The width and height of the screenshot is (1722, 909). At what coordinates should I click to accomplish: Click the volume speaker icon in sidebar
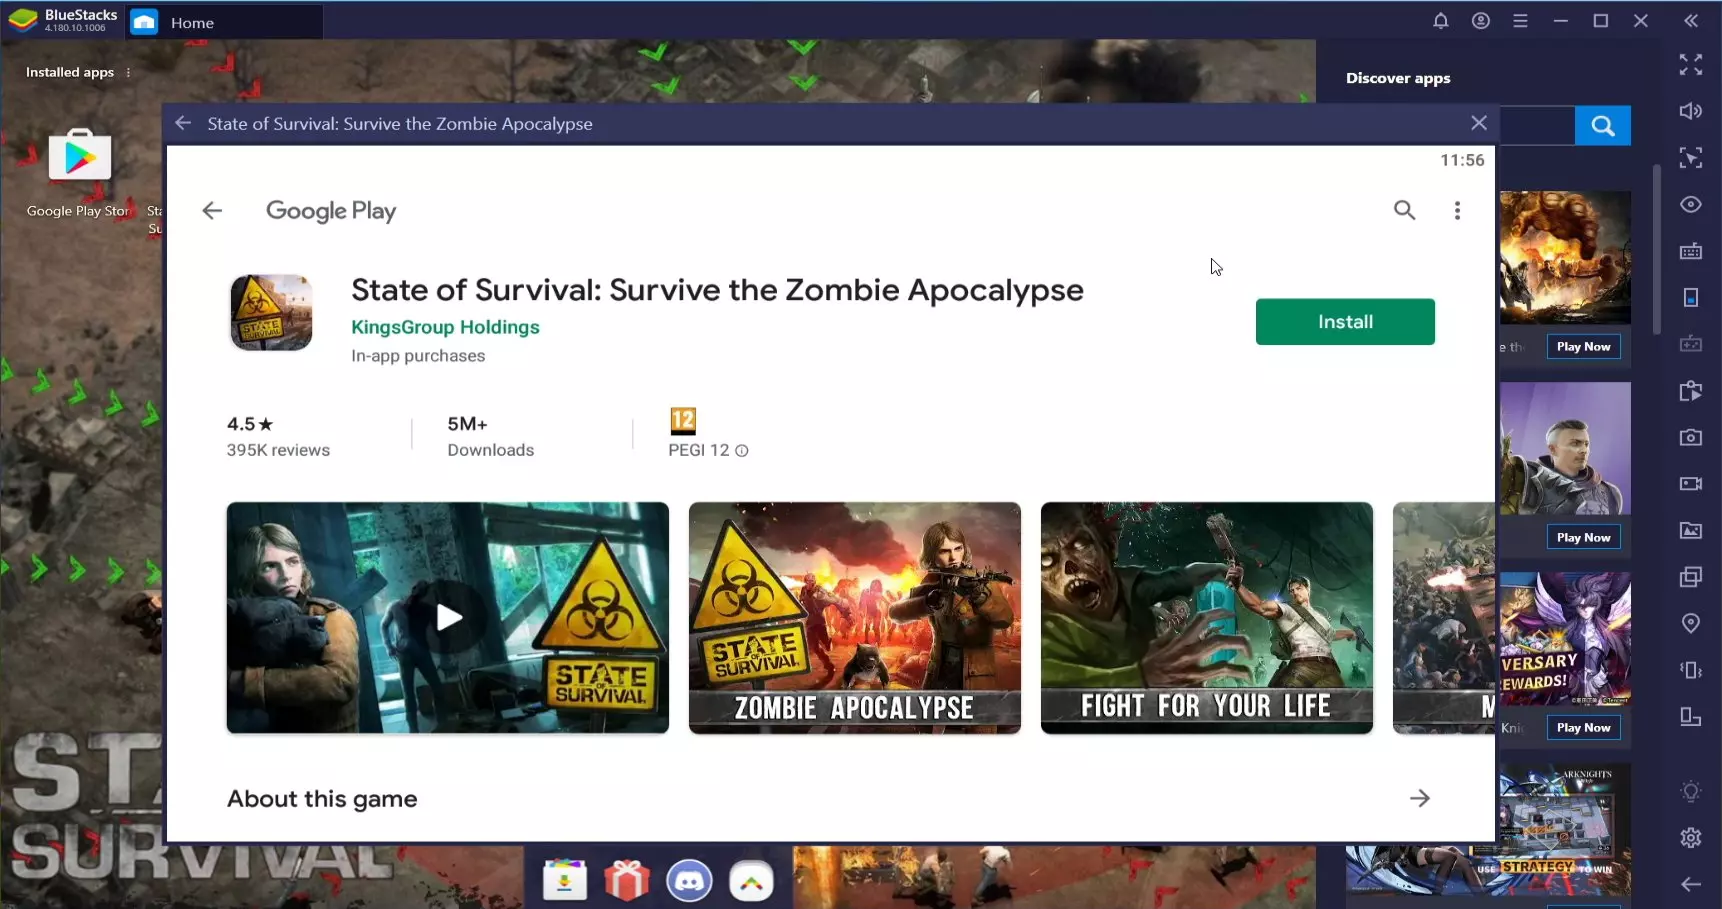1690,111
